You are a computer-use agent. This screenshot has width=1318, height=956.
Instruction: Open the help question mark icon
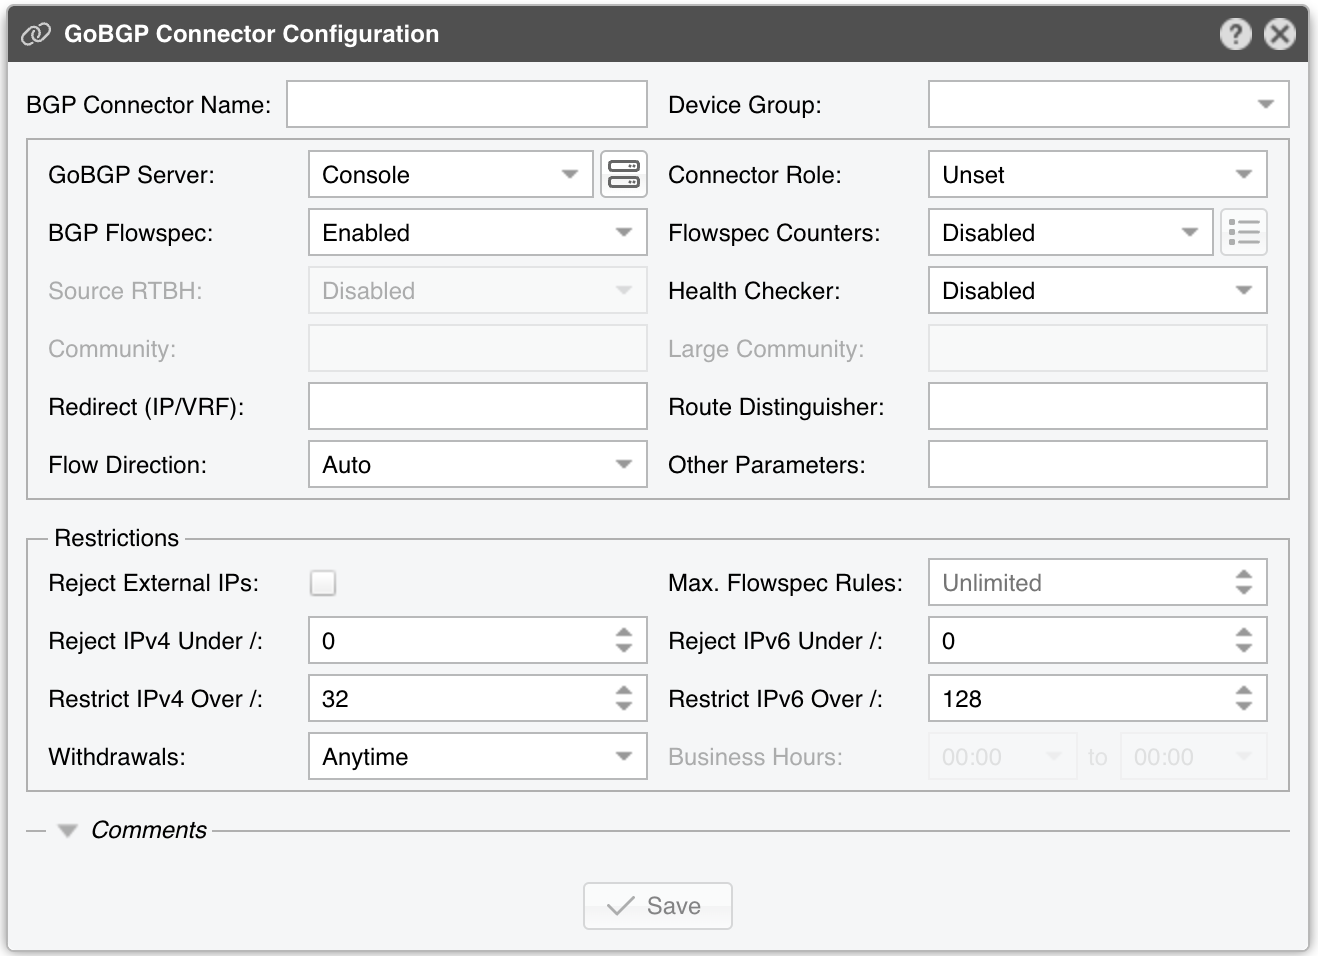1236,34
